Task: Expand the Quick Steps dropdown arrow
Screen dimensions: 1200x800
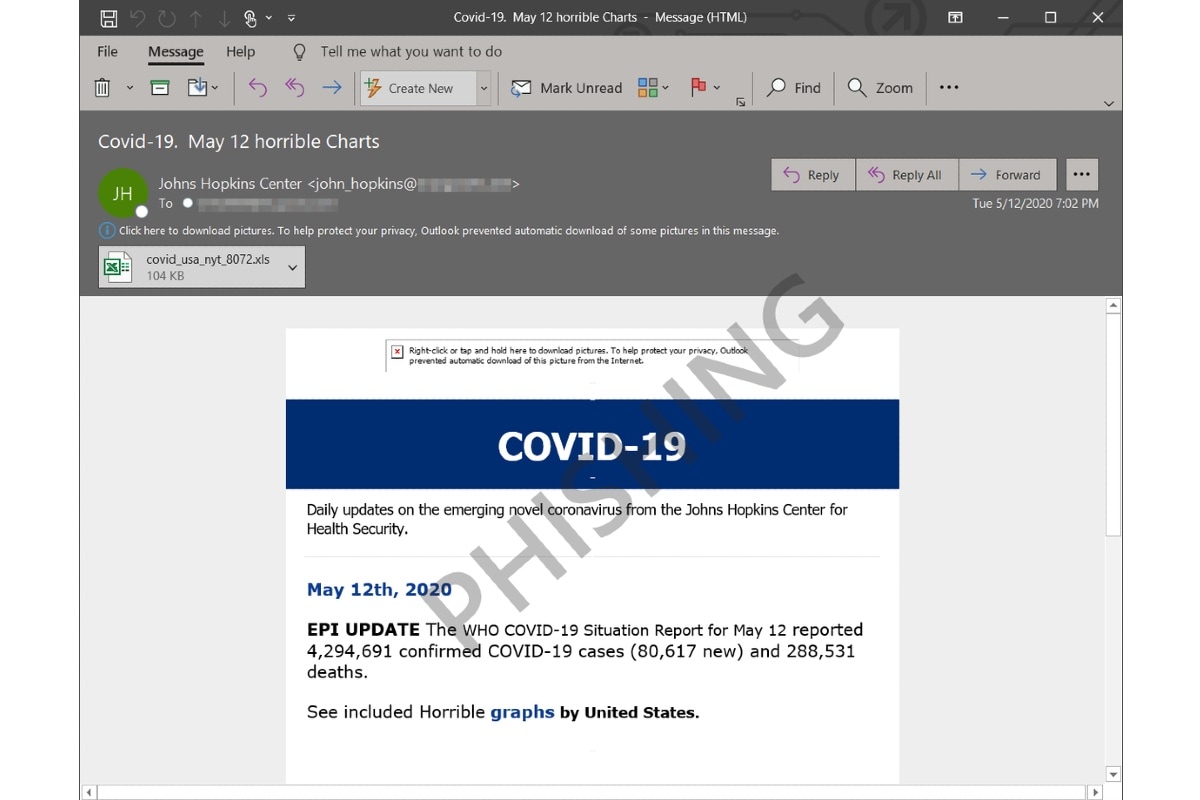Action: (x=484, y=88)
